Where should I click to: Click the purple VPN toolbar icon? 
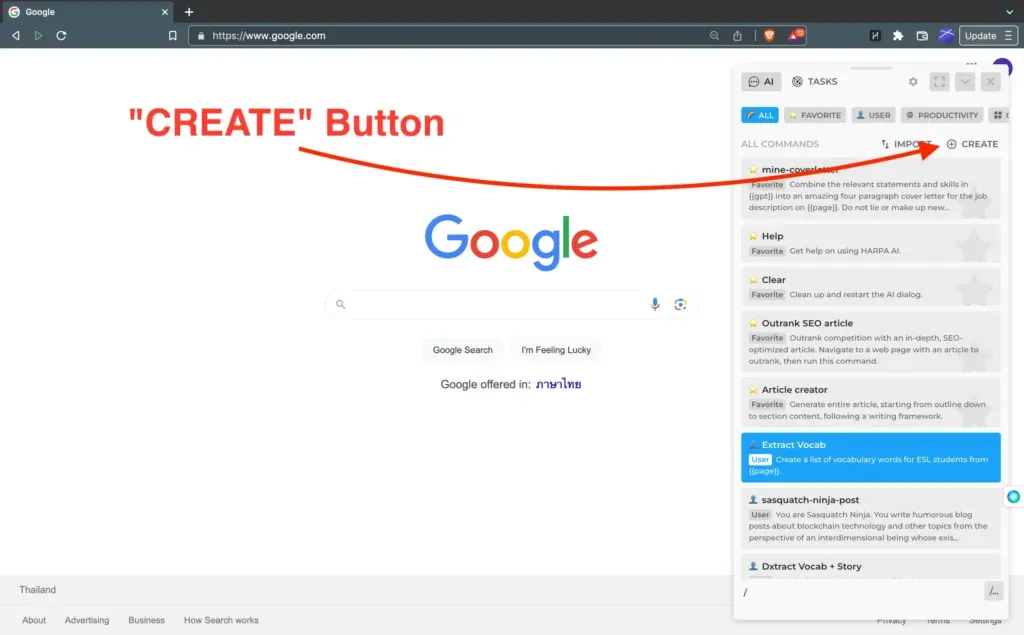[946, 35]
